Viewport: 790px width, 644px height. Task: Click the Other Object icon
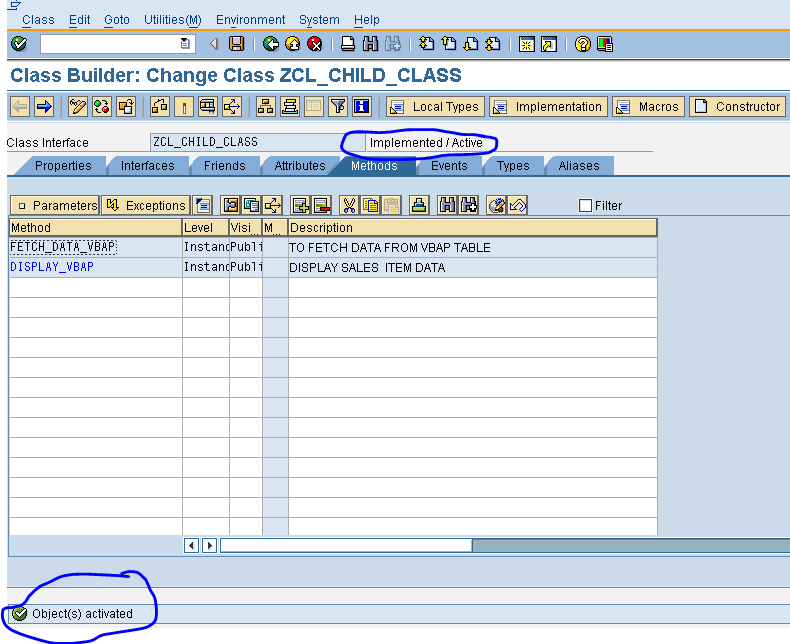coord(126,107)
